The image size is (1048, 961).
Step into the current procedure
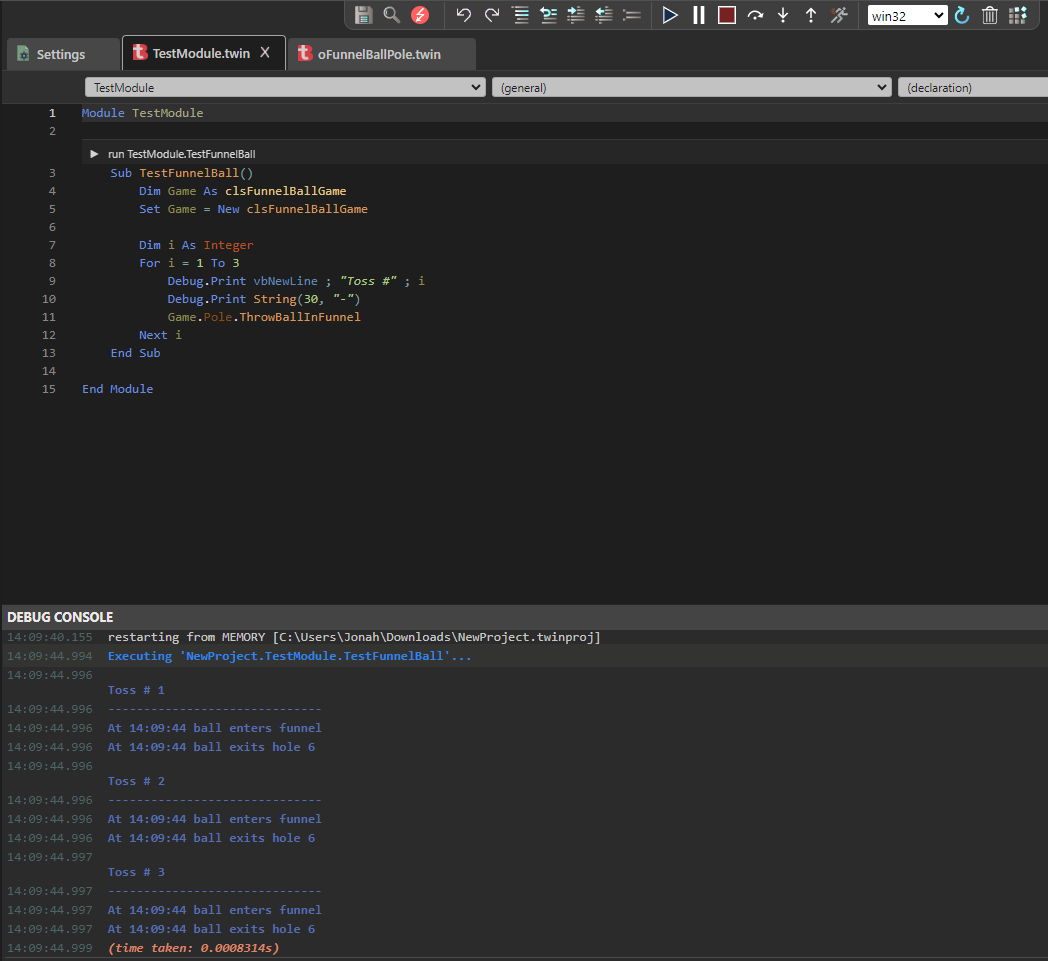(x=782, y=14)
